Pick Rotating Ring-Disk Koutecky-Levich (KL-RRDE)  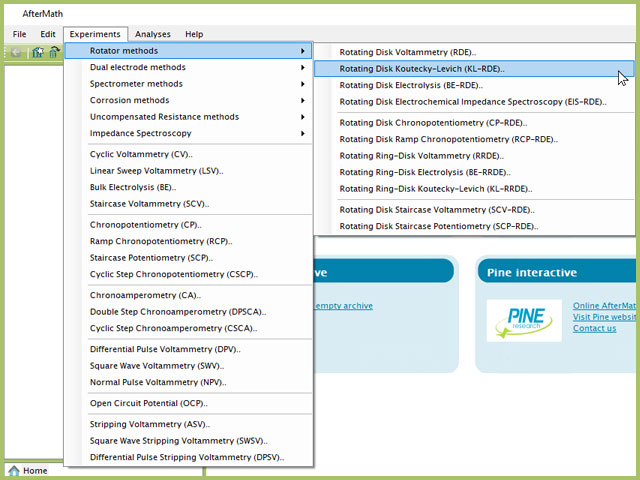(474, 189)
